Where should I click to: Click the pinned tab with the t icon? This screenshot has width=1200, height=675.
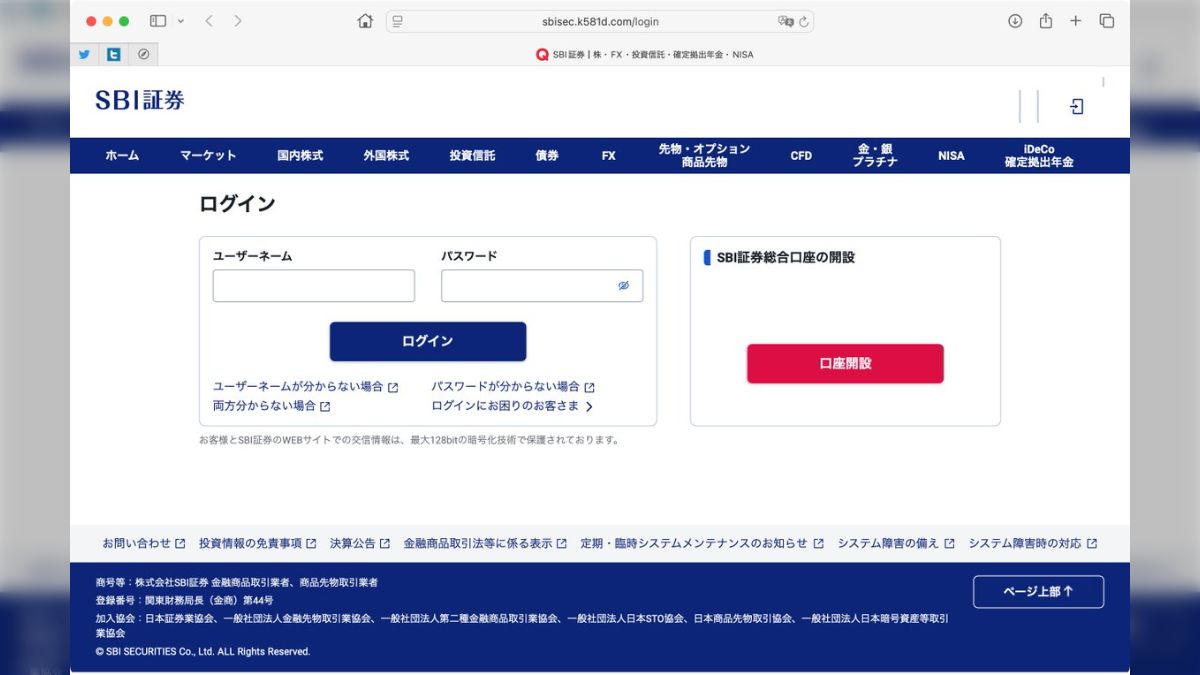[x=114, y=54]
